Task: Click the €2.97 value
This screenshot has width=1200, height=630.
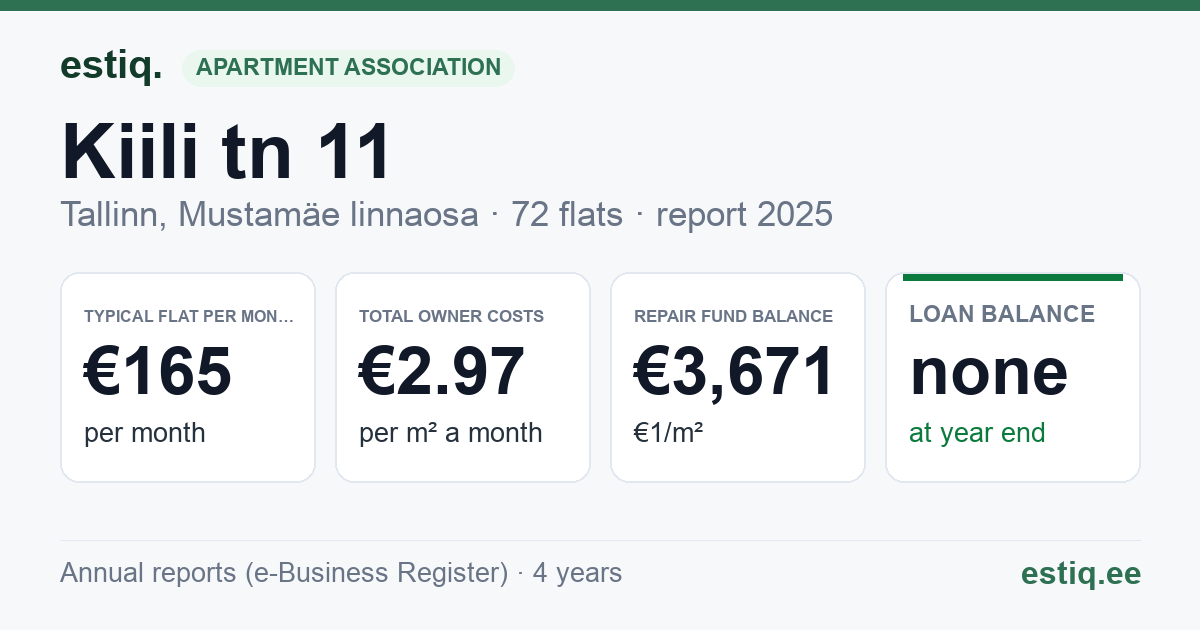Action: 441,371
